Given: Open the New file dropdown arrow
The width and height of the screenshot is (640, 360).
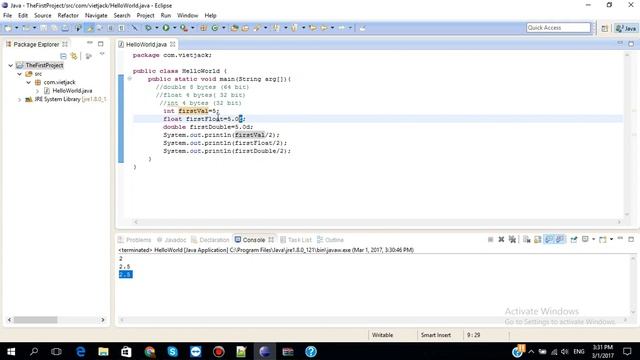Looking at the screenshot, I should point(16,28).
